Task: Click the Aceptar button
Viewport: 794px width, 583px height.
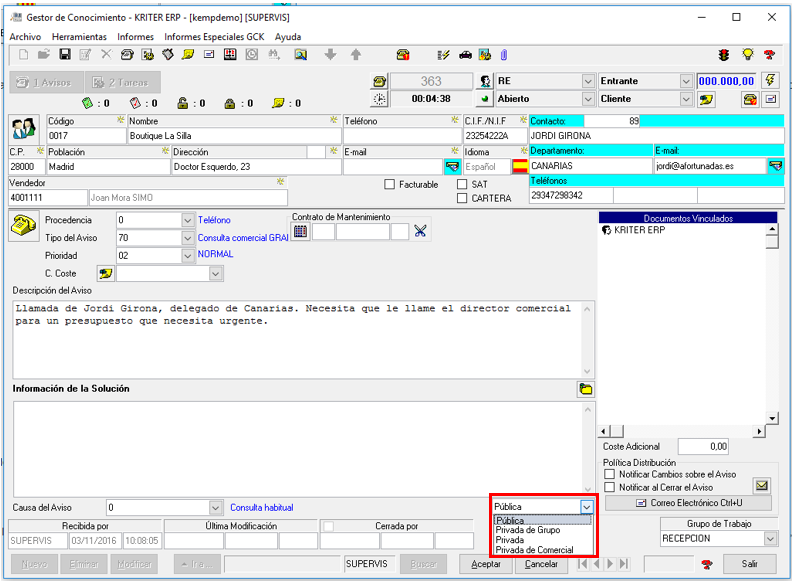Action: [x=486, y=564]
